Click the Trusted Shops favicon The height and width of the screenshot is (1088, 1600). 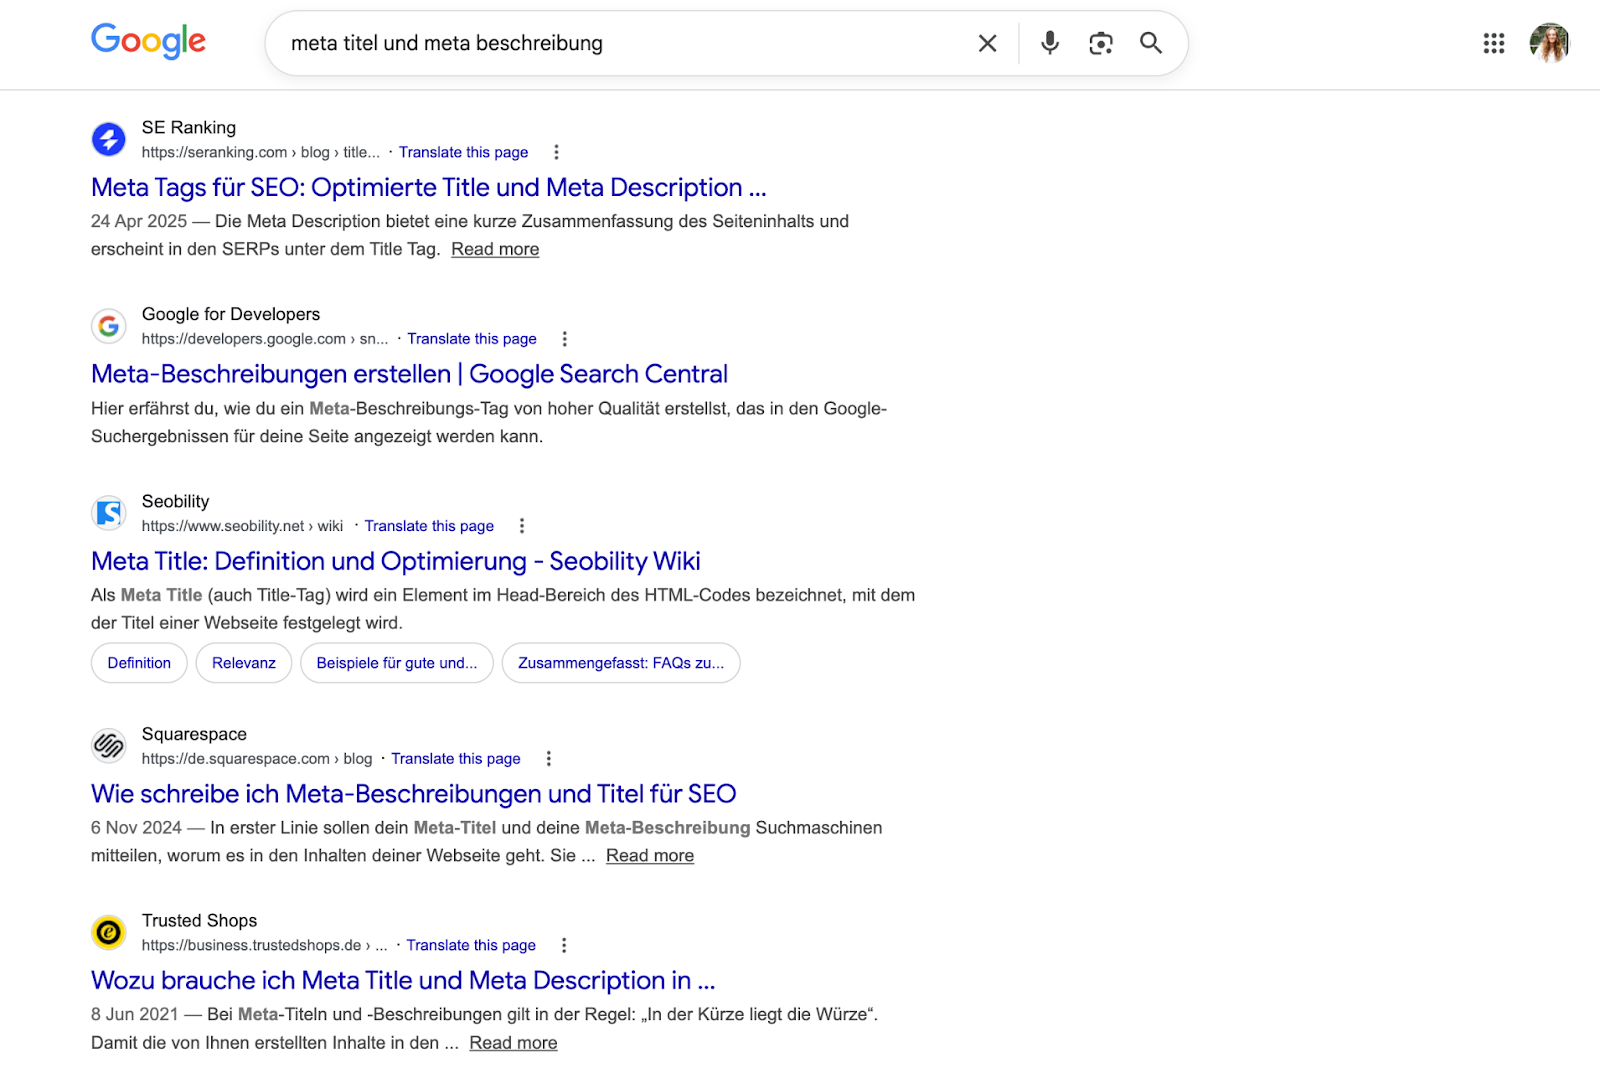point(108,932)
